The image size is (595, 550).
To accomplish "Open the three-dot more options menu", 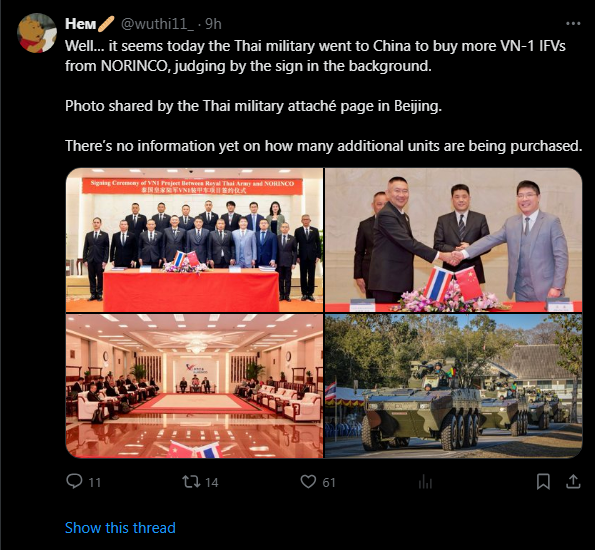I will pyautogui.click(x=573, y=24).
